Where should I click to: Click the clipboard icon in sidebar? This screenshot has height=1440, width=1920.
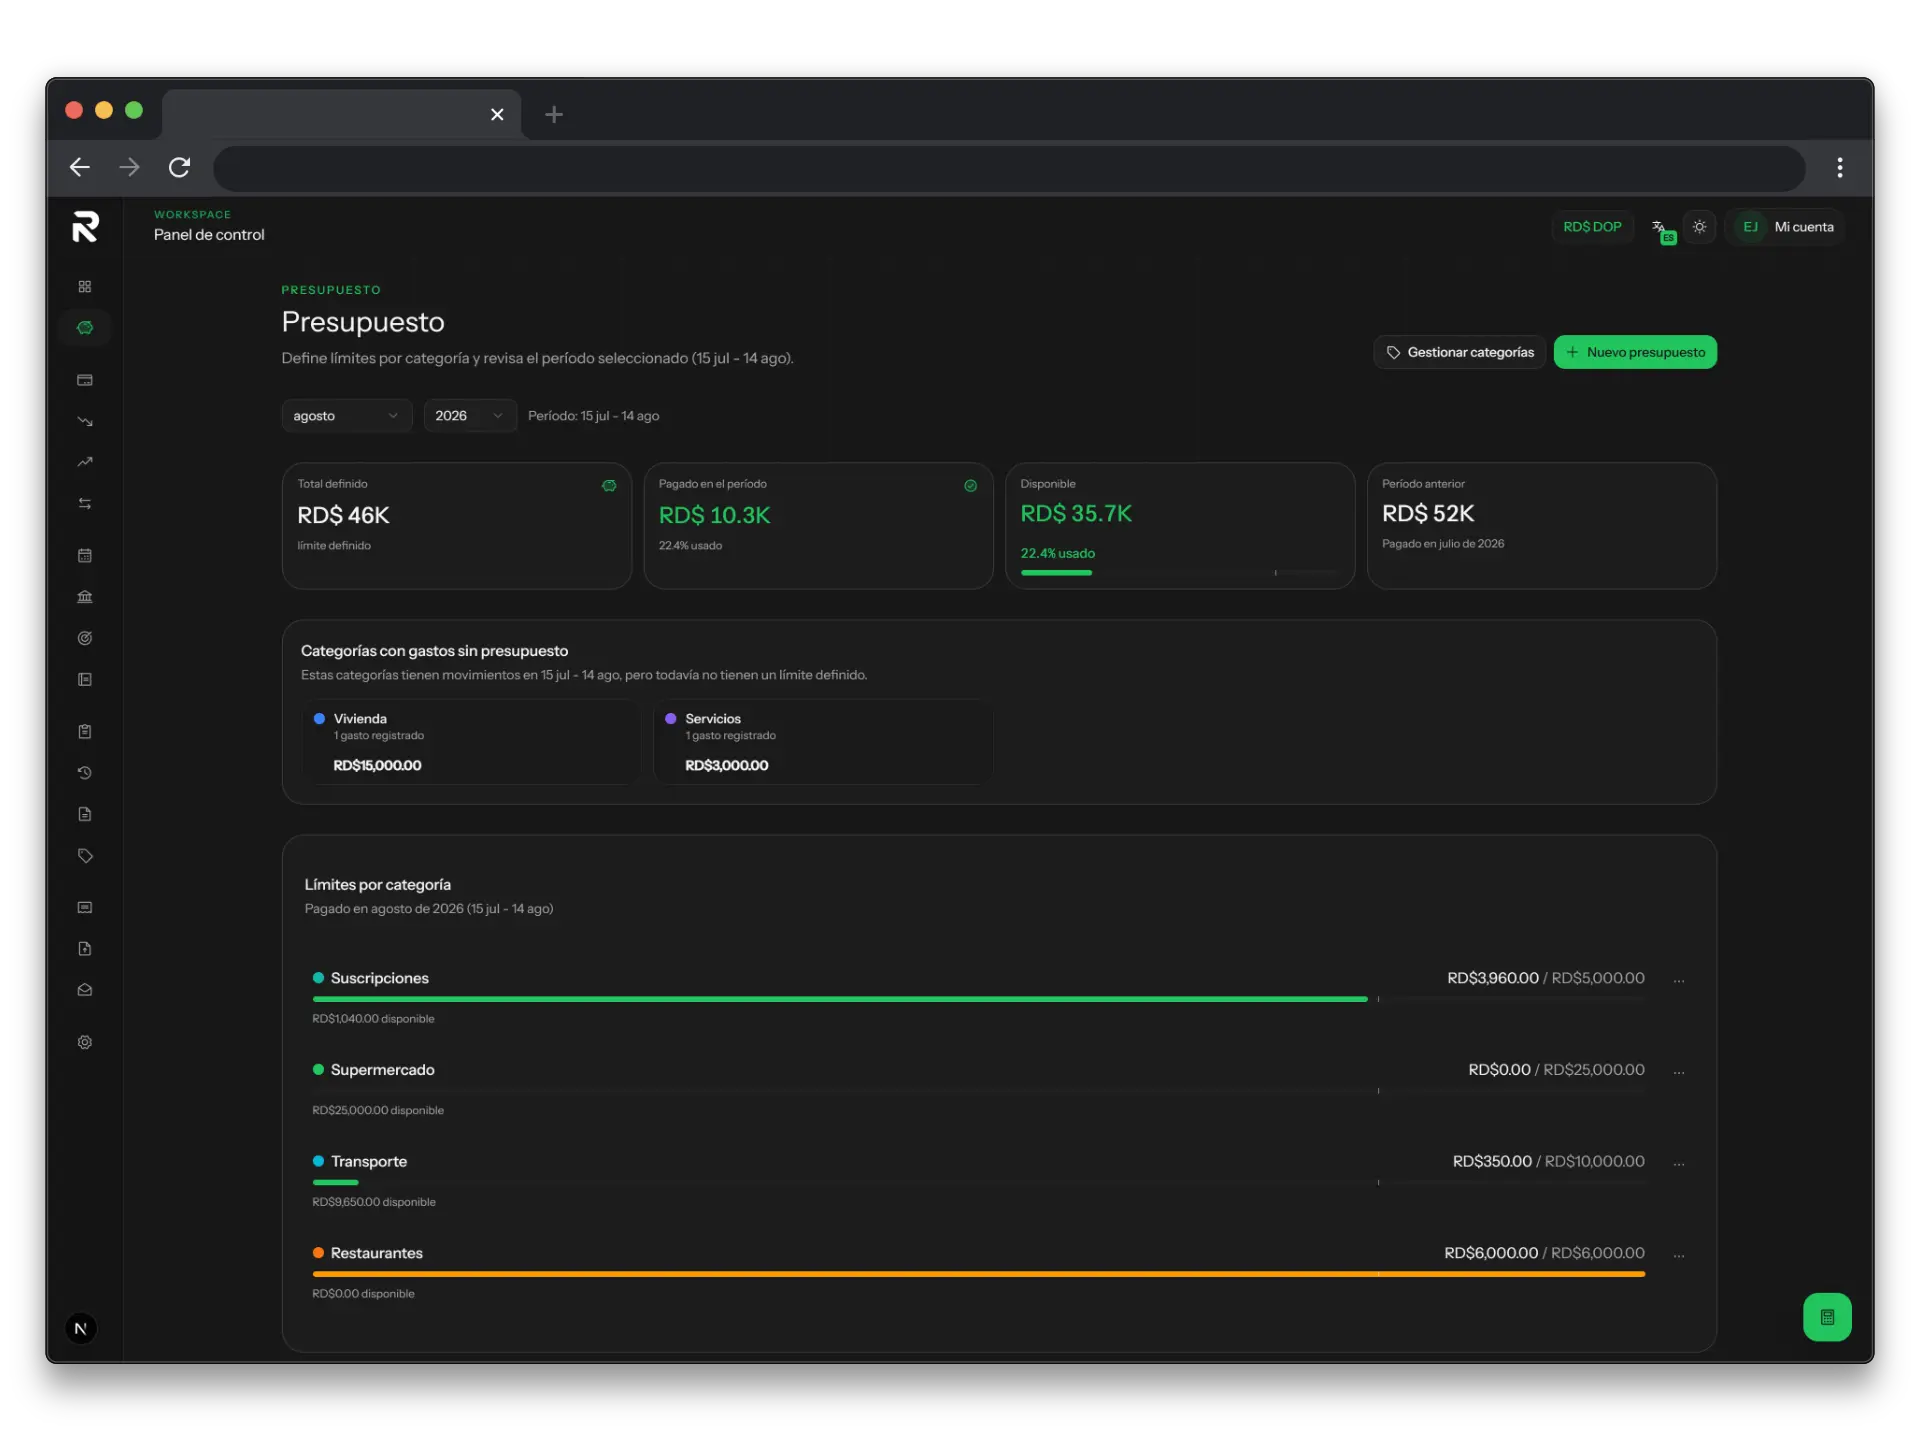[85, 732]
